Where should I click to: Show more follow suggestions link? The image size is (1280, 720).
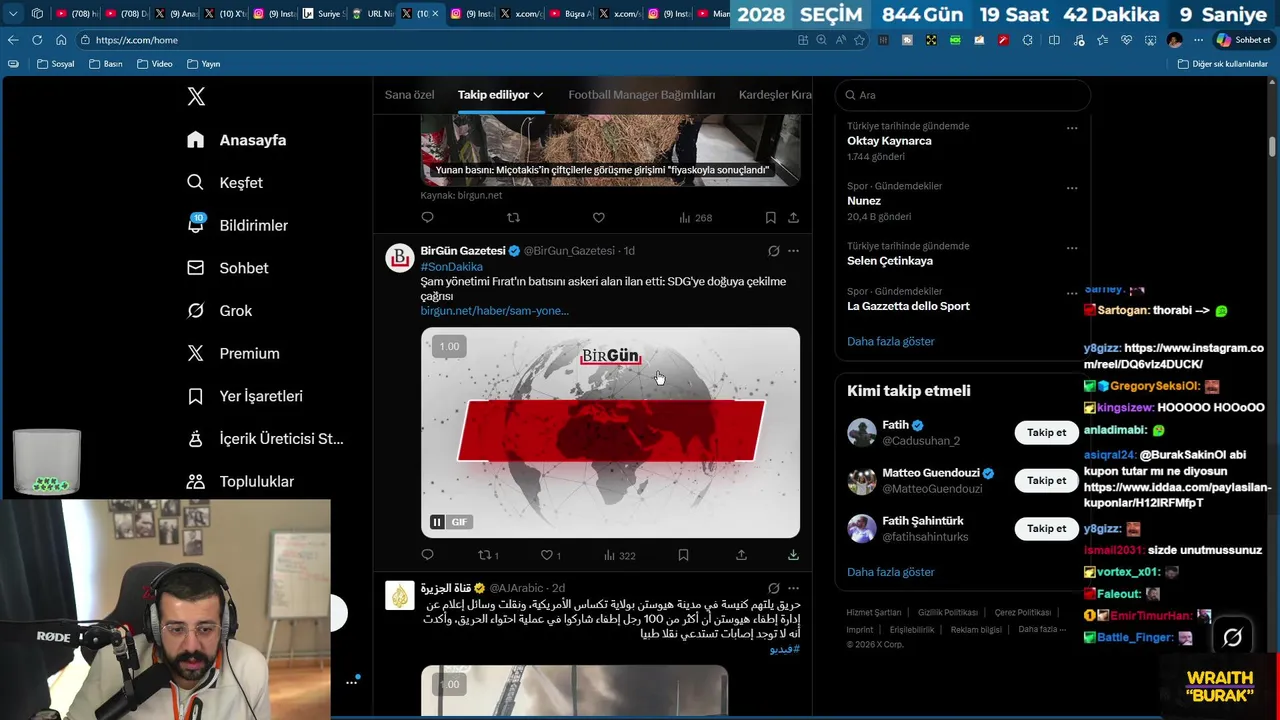pyautogui.click(x=890, y=572)
